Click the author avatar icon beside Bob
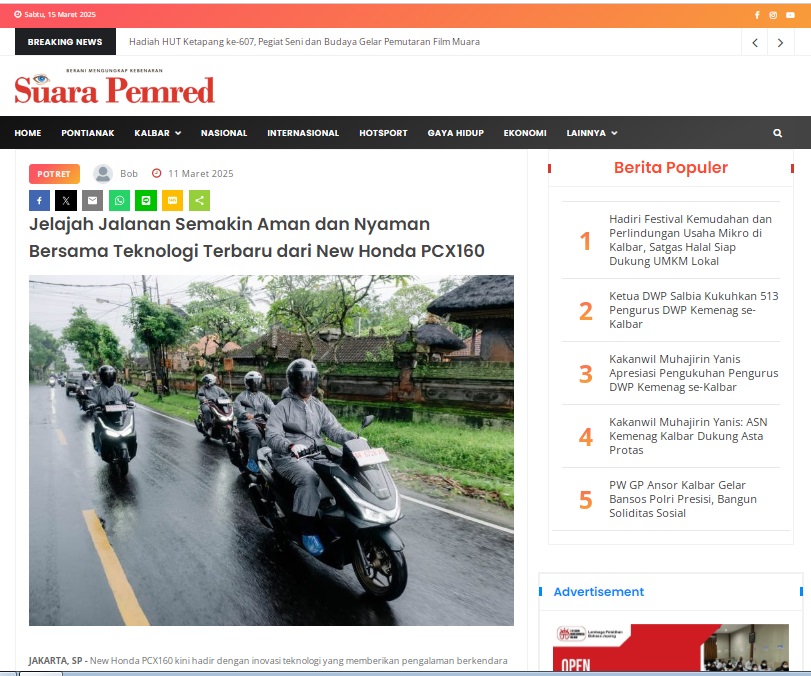 (103, 174)
